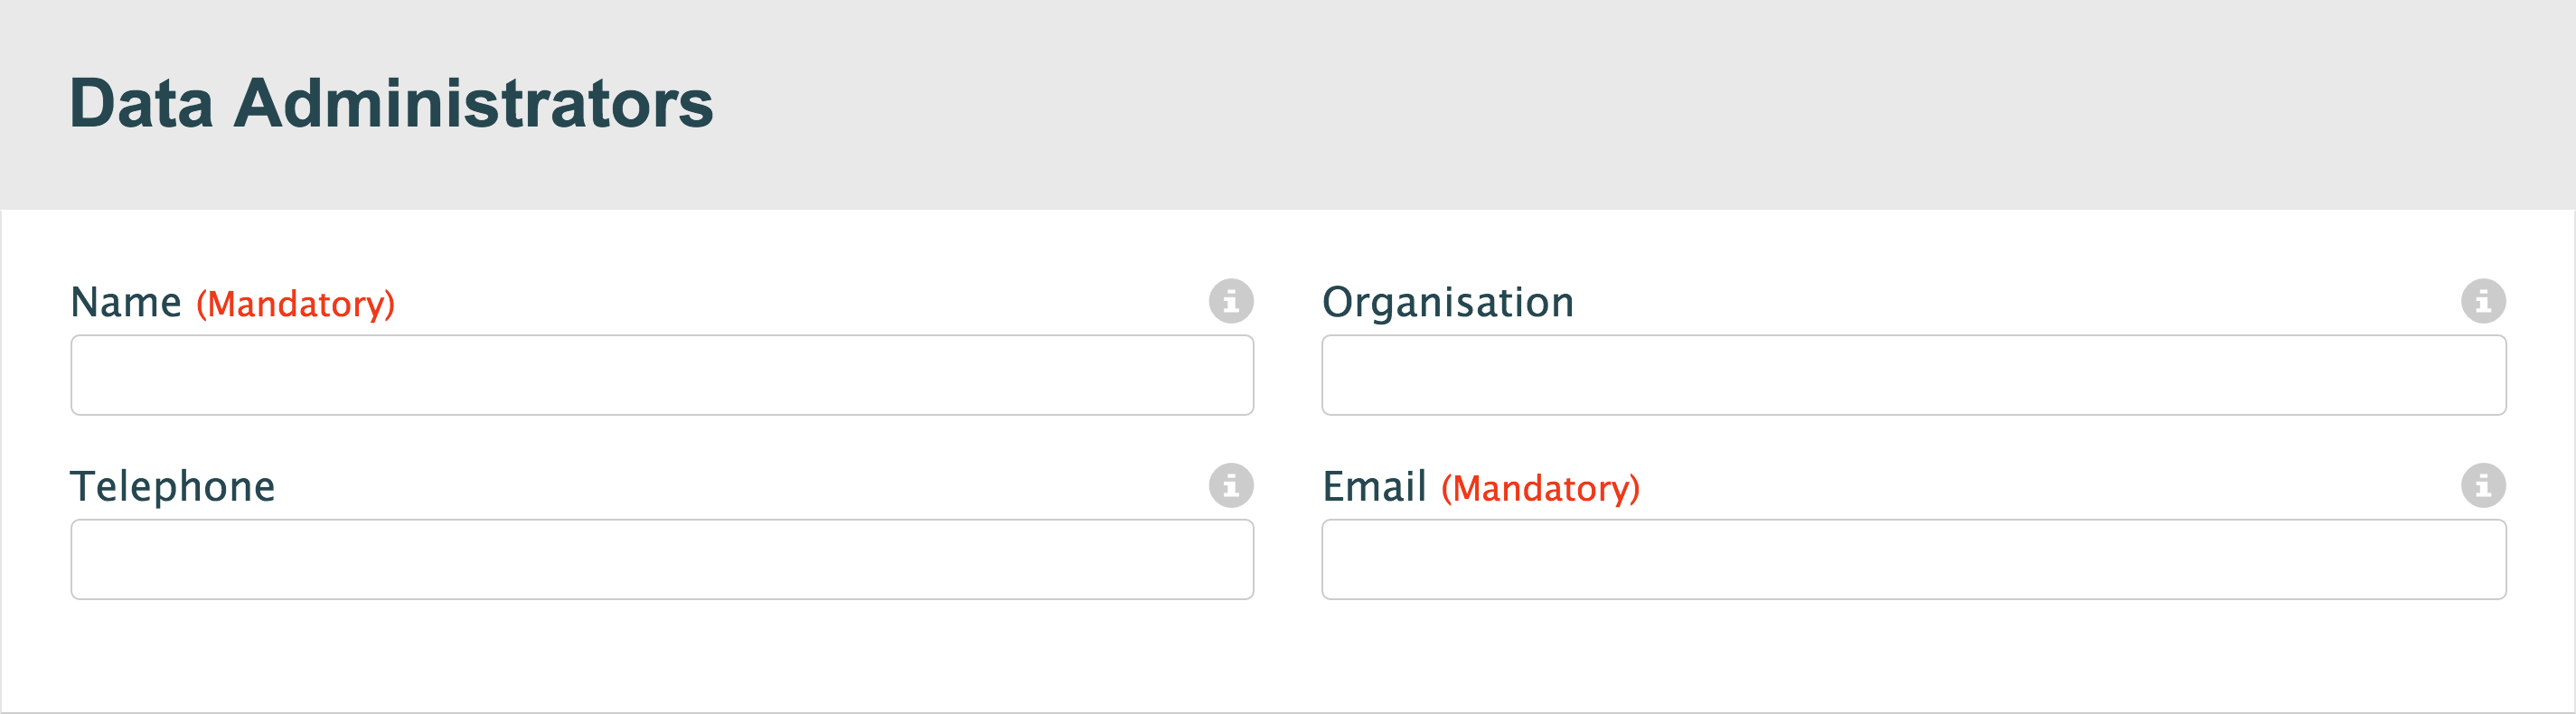The image size is (2576, 714).
Task: Click the gap between Name and Organisation boxes
Action: click(x=1288, y=375)
